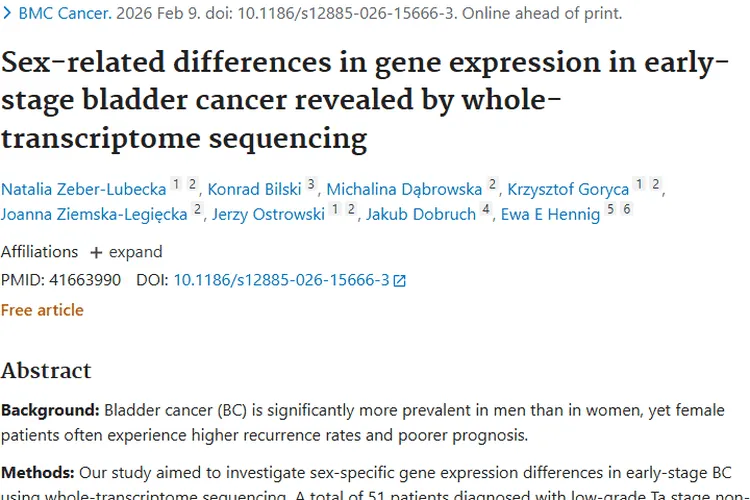This screenshot has height=500, width=750.
Task: Click the external link icon after DOI
Action: click(x=400, y=281)
